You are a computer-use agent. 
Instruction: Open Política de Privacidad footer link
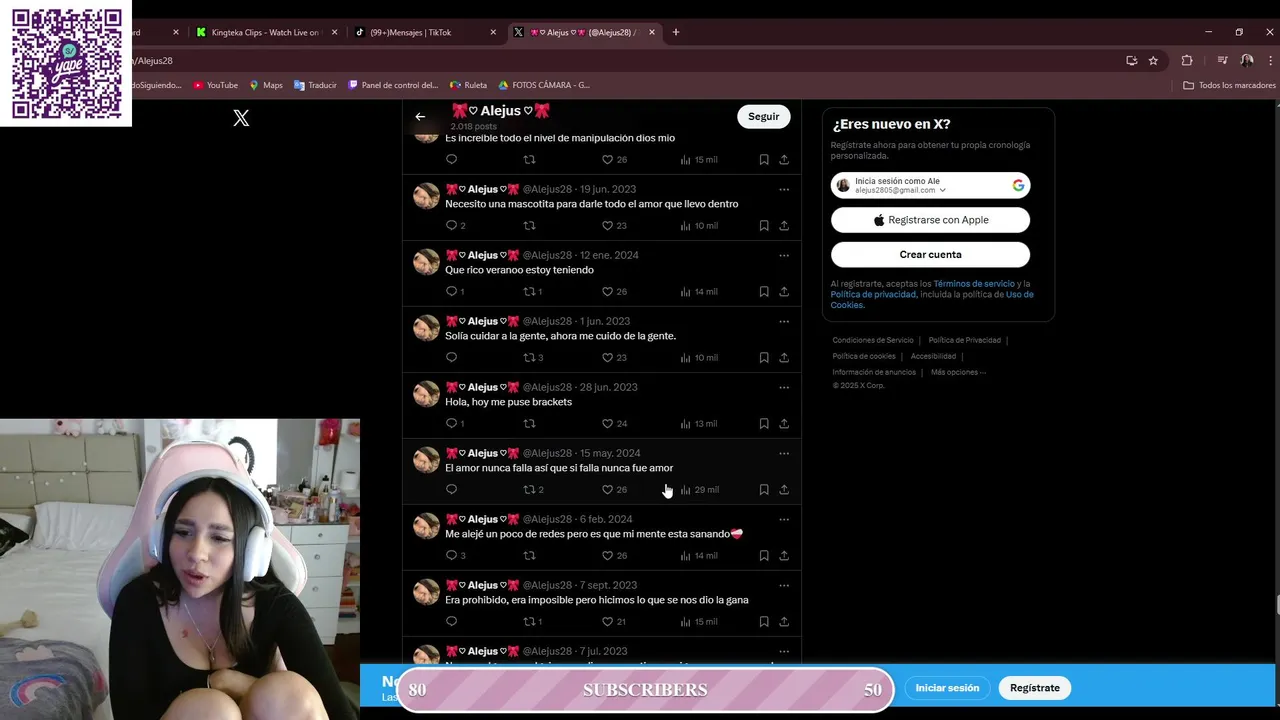coord(964,340)
